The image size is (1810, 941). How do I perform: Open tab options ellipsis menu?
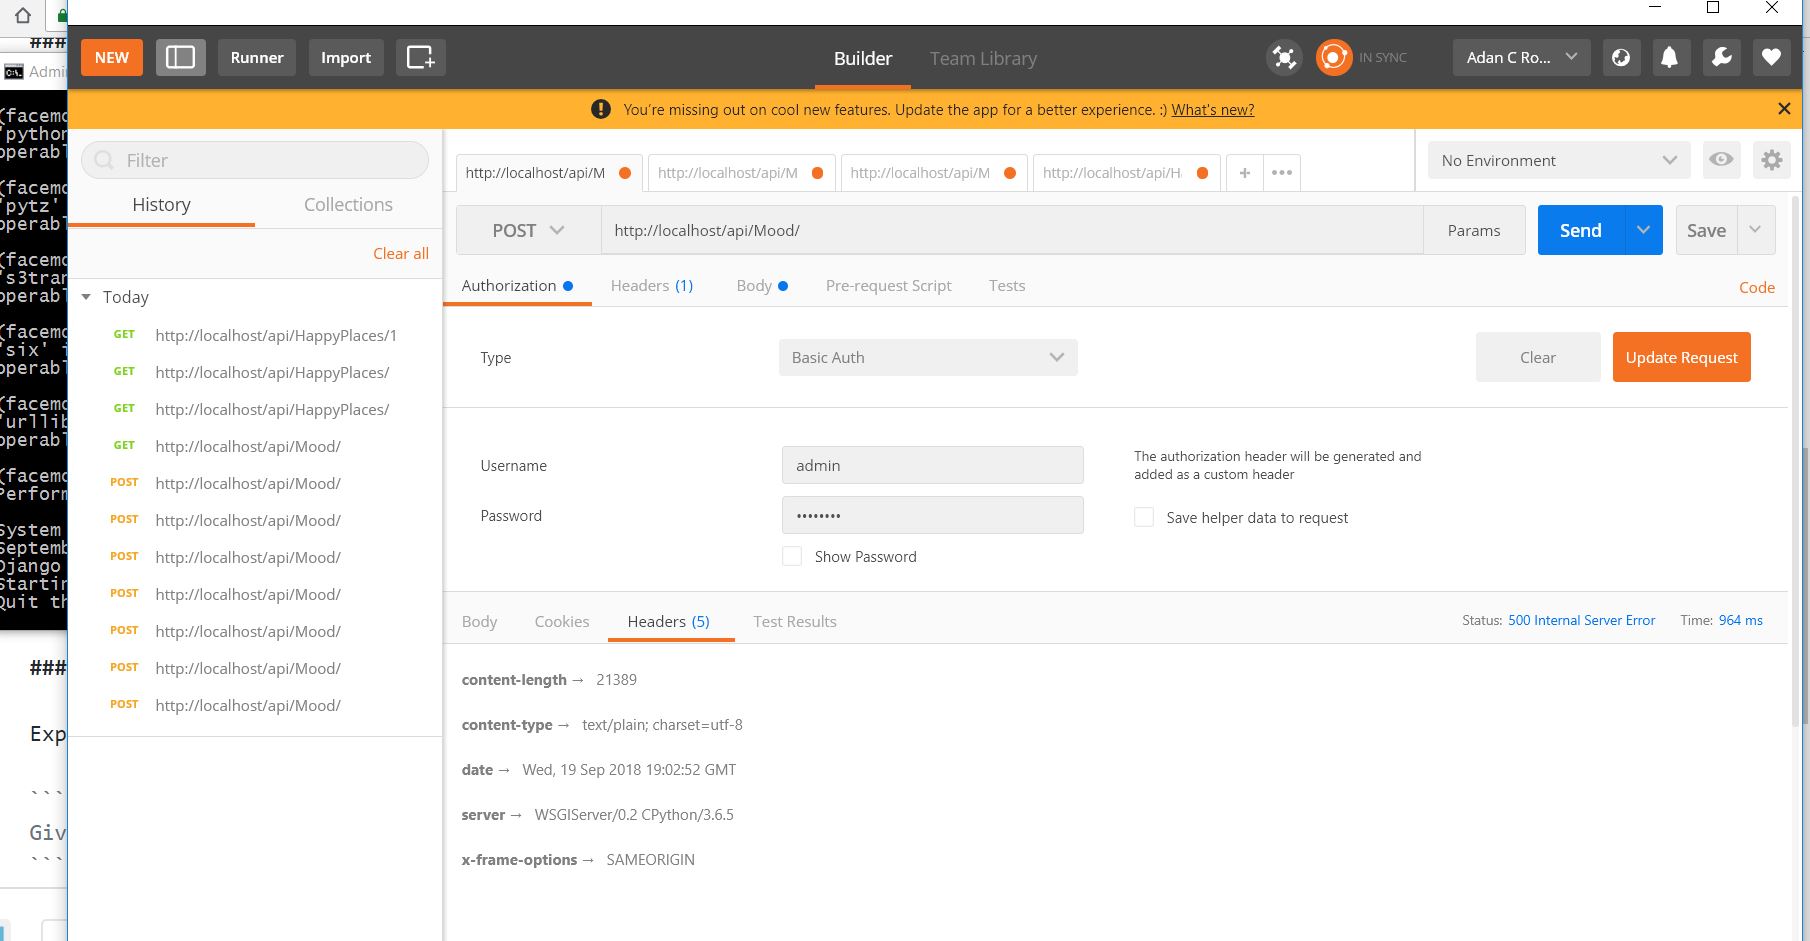pyautogui.click(x=1282, y=173)
